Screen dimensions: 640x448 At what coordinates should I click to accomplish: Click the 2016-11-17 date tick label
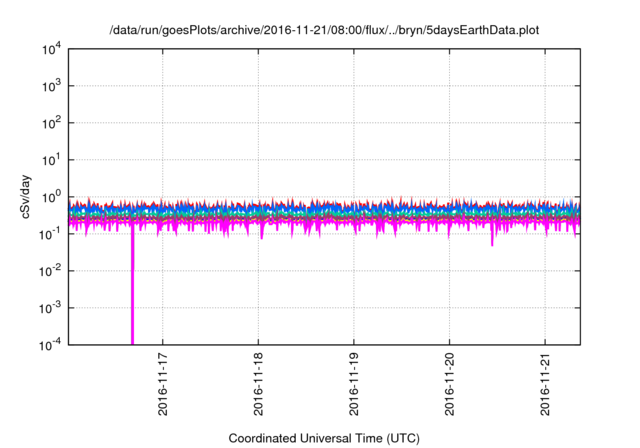(162, 384)
